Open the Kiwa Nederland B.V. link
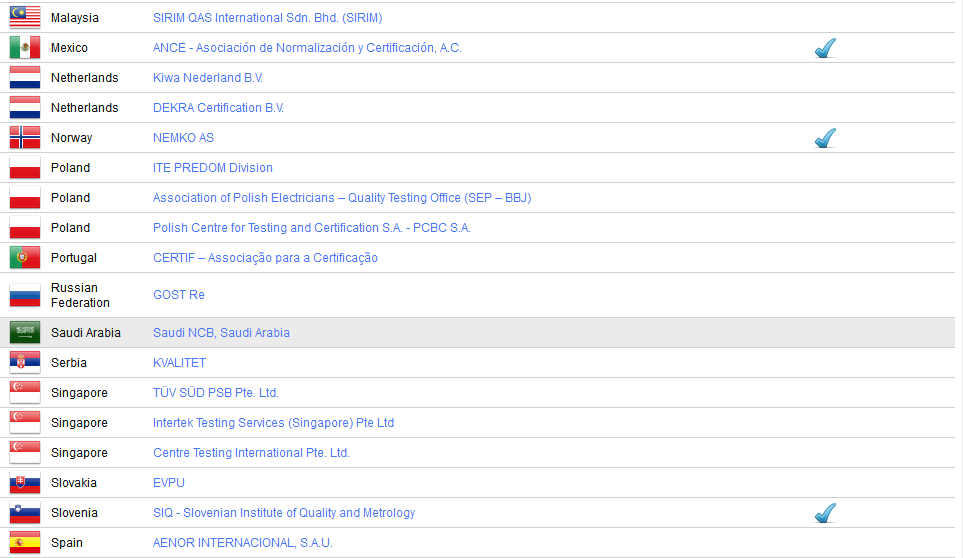Image resolution: width=963 pixels, height=558 pixels. point(208,78)
